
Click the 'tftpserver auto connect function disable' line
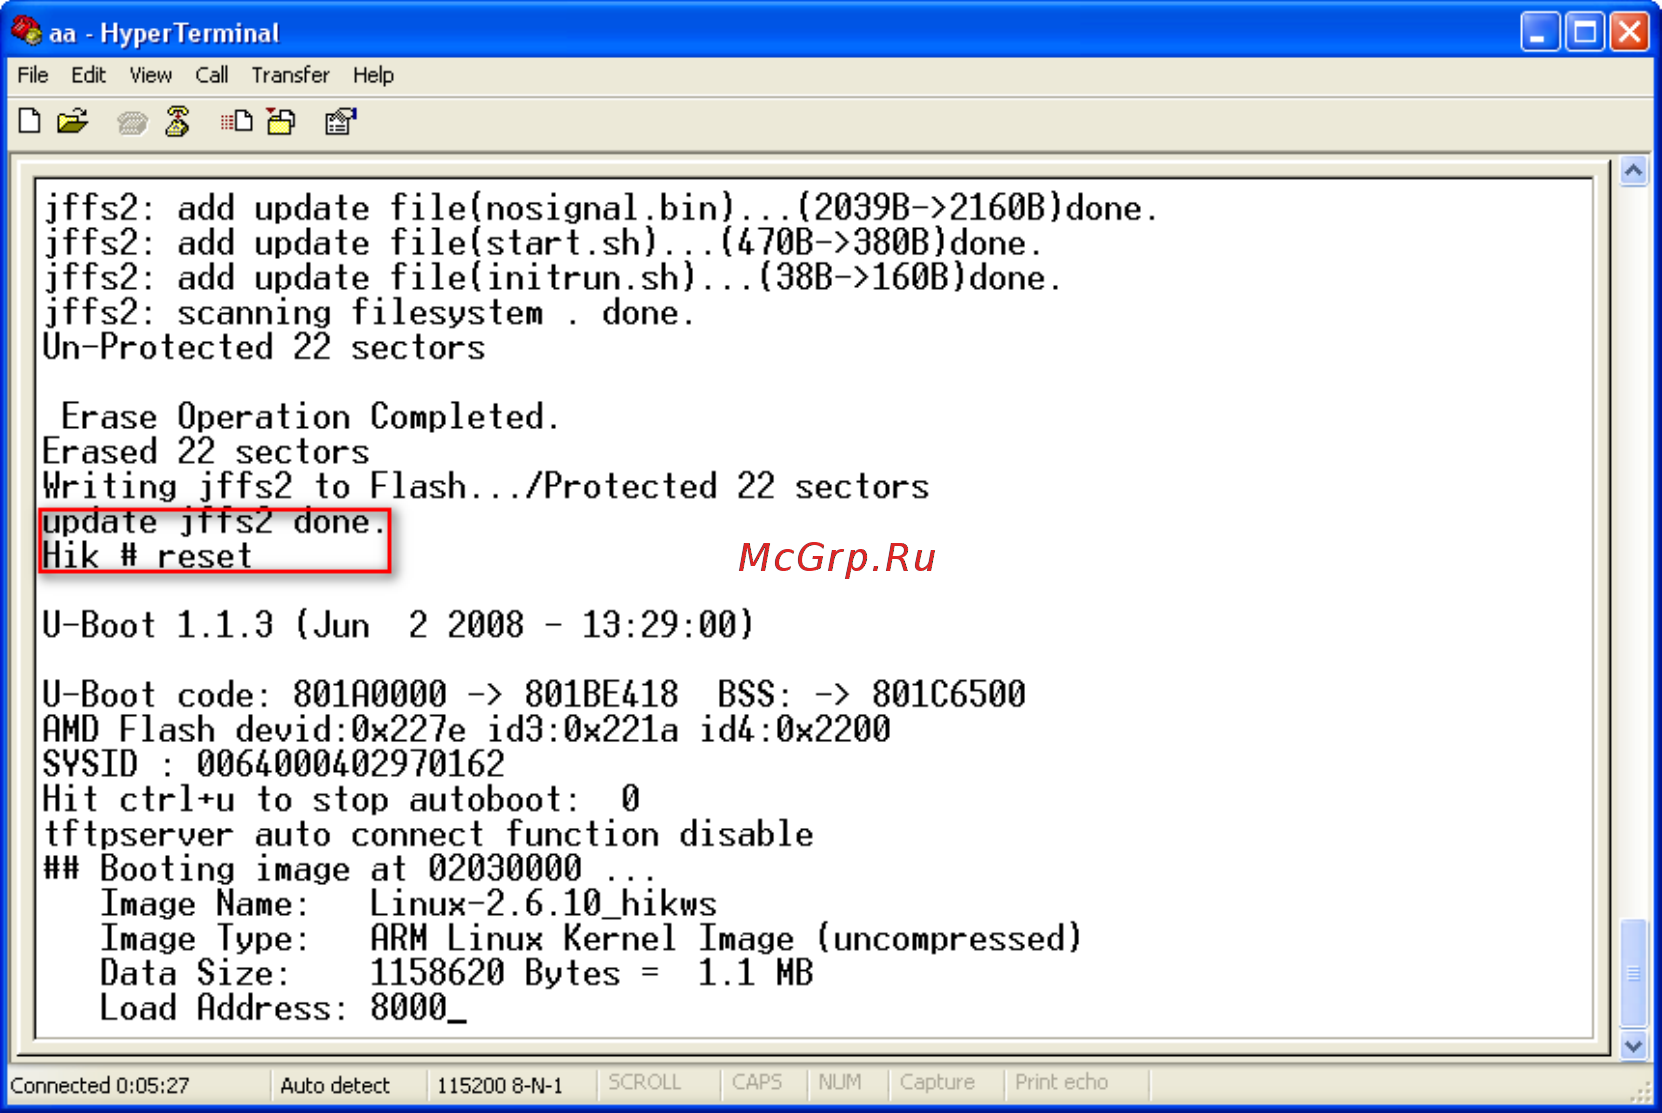(428, 834)
